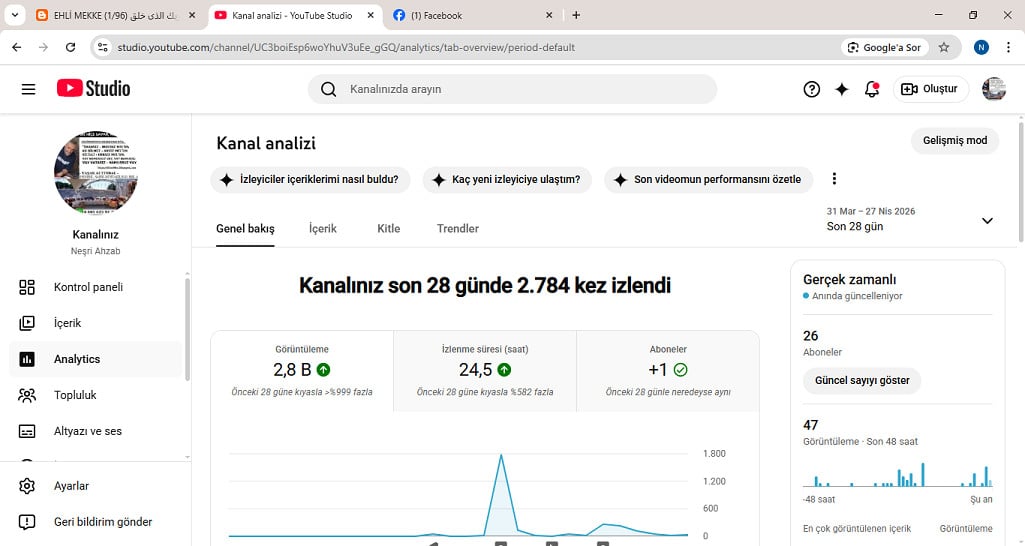
Task: Click the Kanalınızda arayın search field
Action: point(512,89)
